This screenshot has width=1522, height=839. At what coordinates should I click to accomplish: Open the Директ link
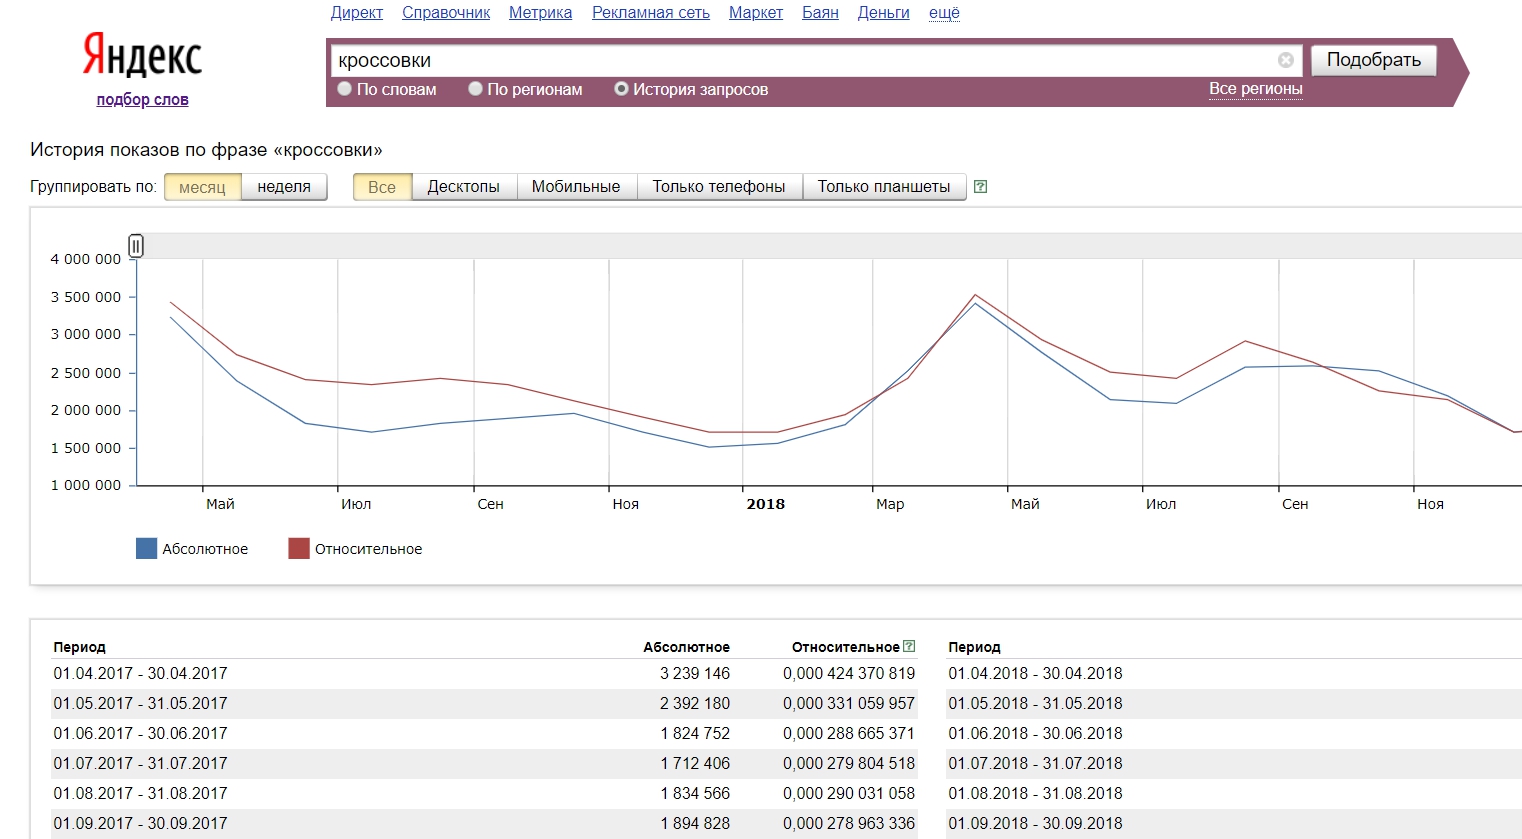[x=357, y=13]
